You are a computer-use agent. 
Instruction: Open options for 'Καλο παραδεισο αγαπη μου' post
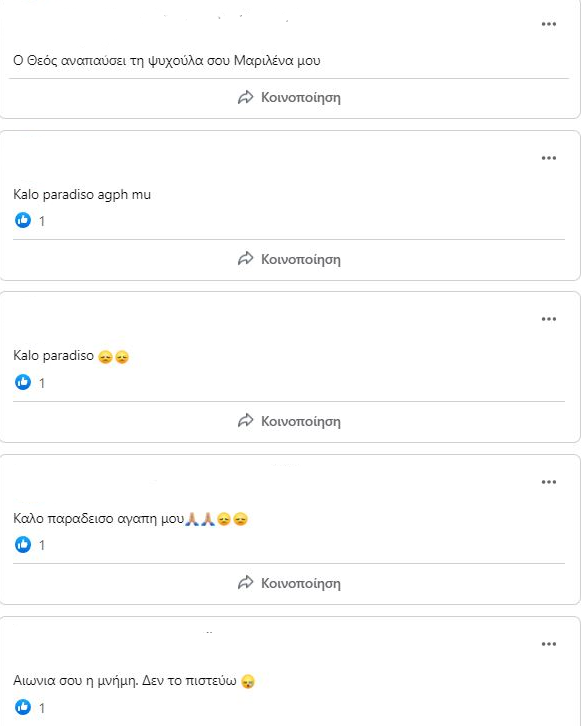point(549,482)
